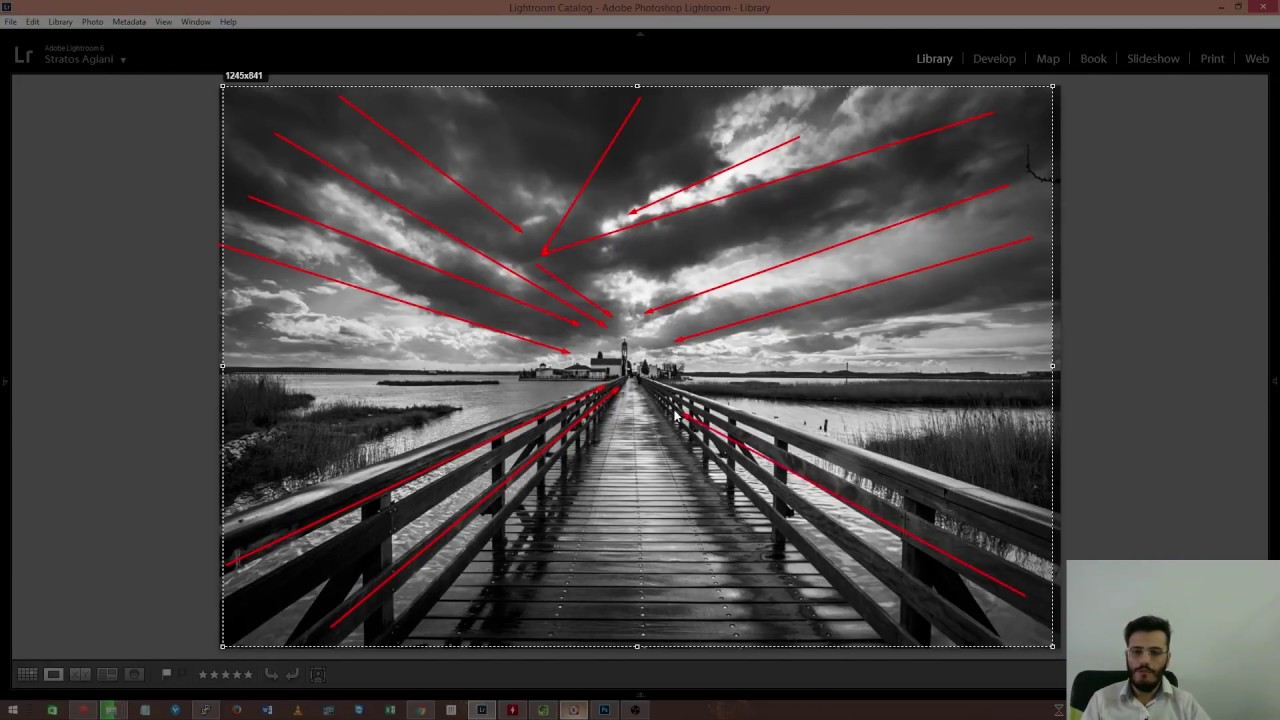This screenshot has height=720, width=1280.
Task: Rotate photo counter-clockwise with toolbar arrow
Action: tap(271, 675)
